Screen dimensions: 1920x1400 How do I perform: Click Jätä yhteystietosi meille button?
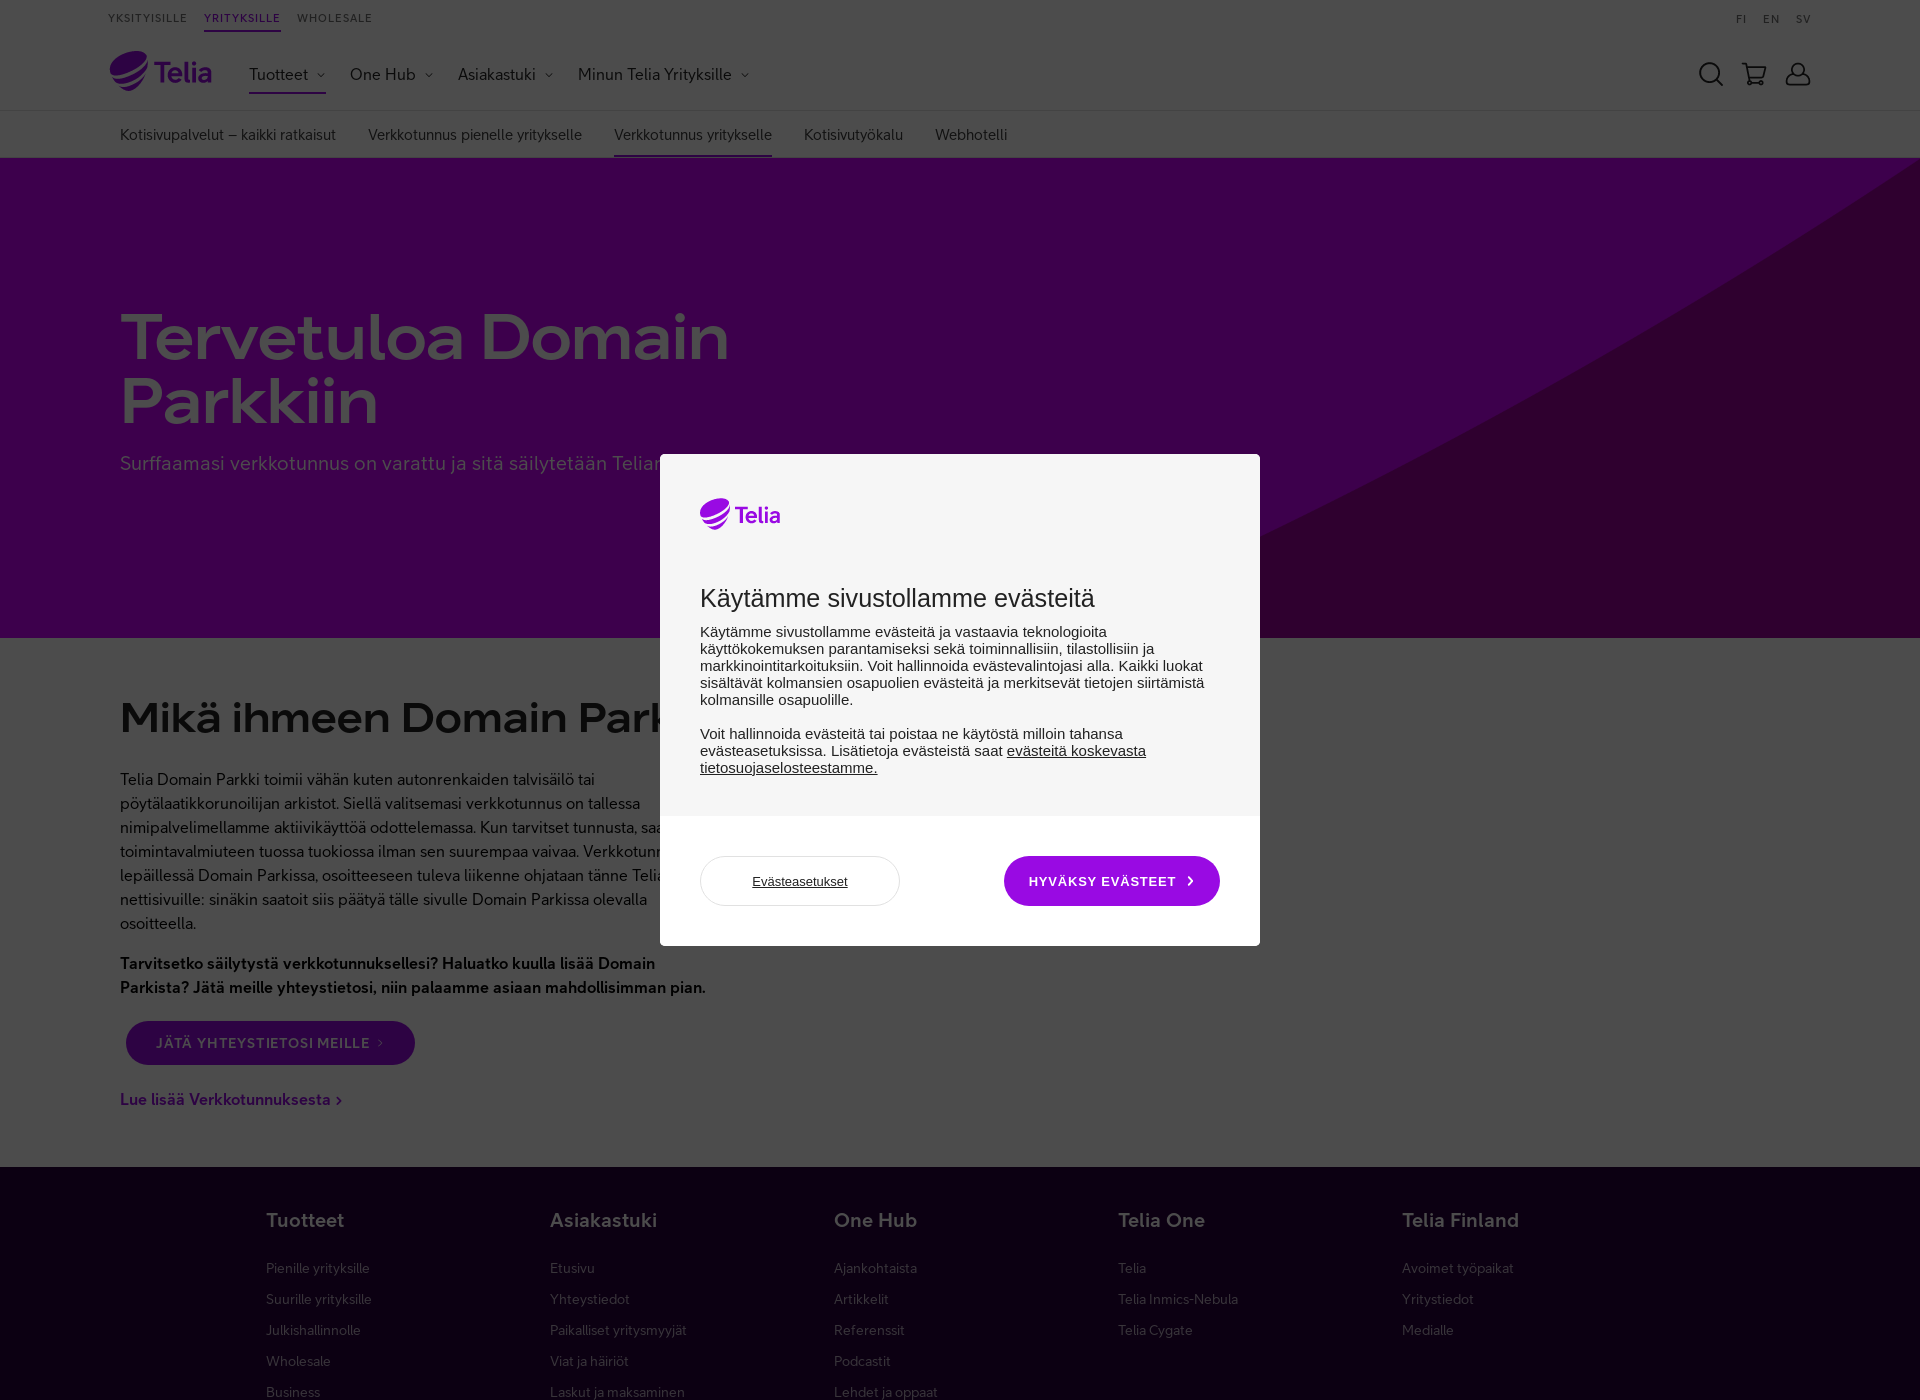tap(270, 1042)
